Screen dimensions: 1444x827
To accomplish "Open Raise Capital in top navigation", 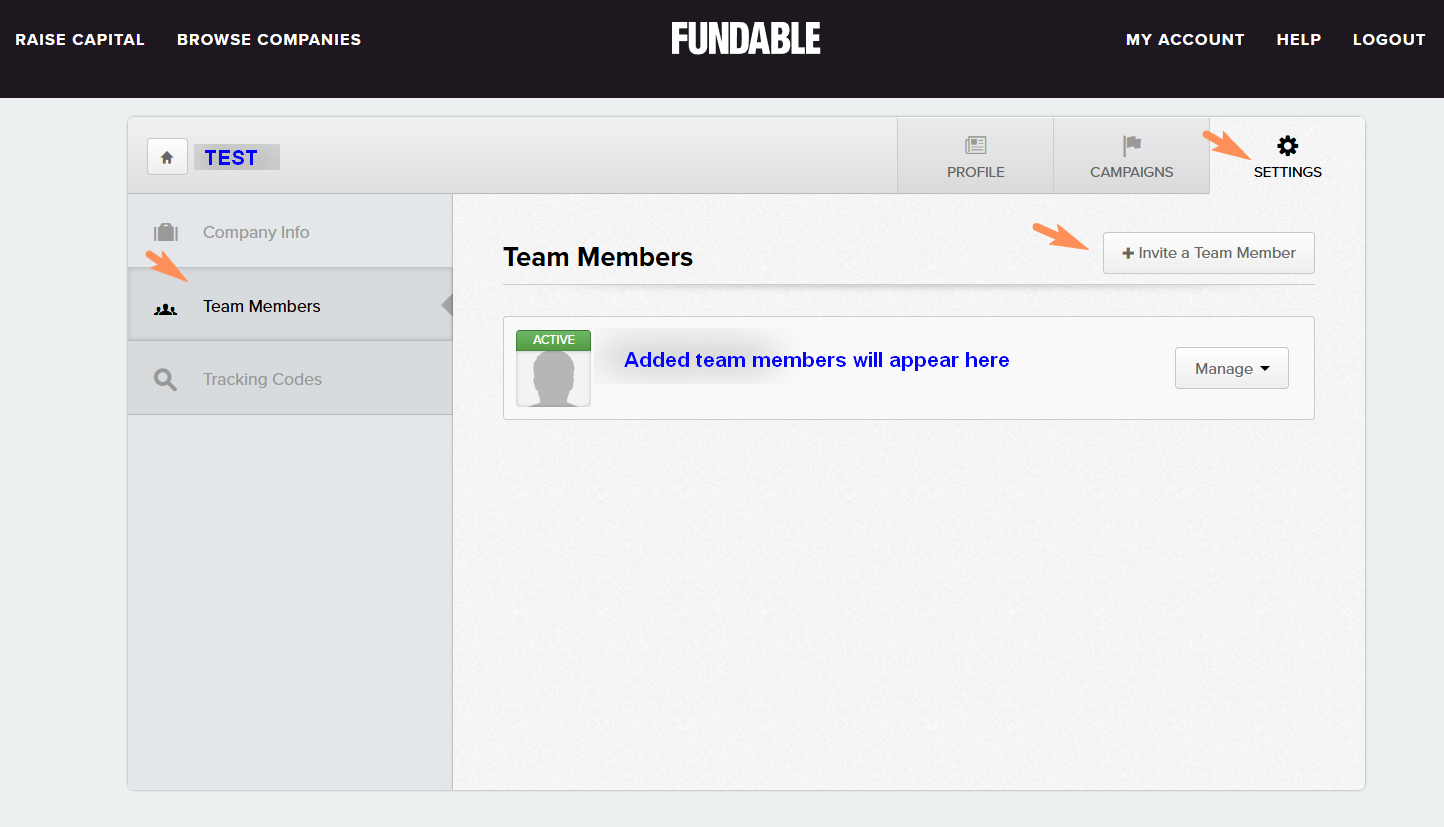I will tap(80, 40).
